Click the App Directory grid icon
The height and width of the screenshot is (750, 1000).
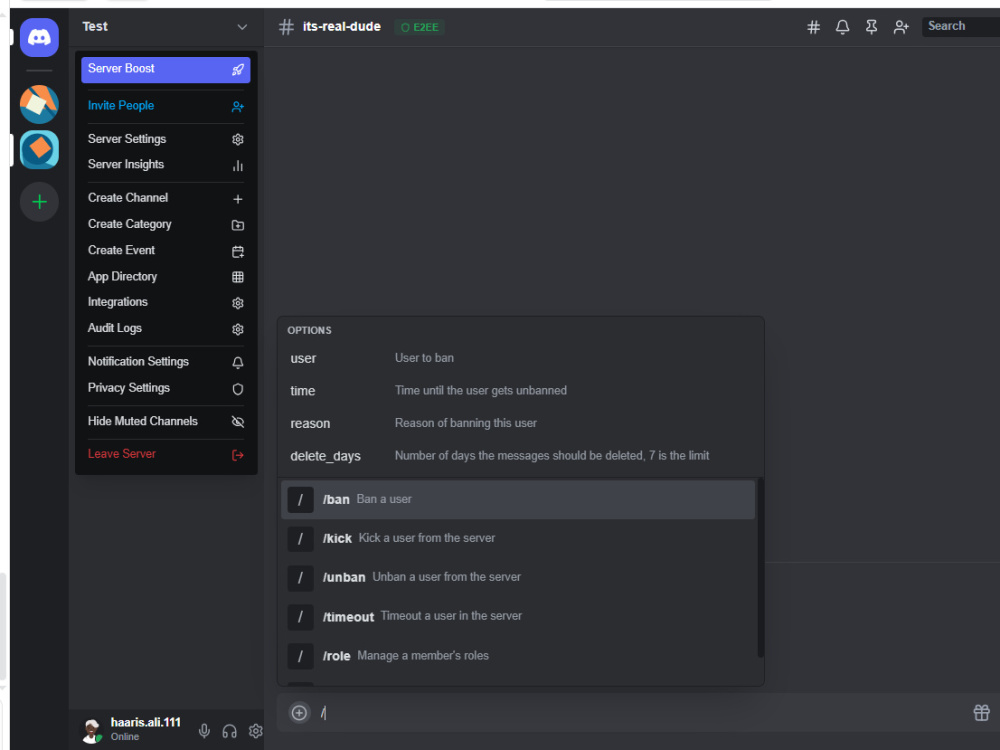pyautogui.click(x=237, y=277)
